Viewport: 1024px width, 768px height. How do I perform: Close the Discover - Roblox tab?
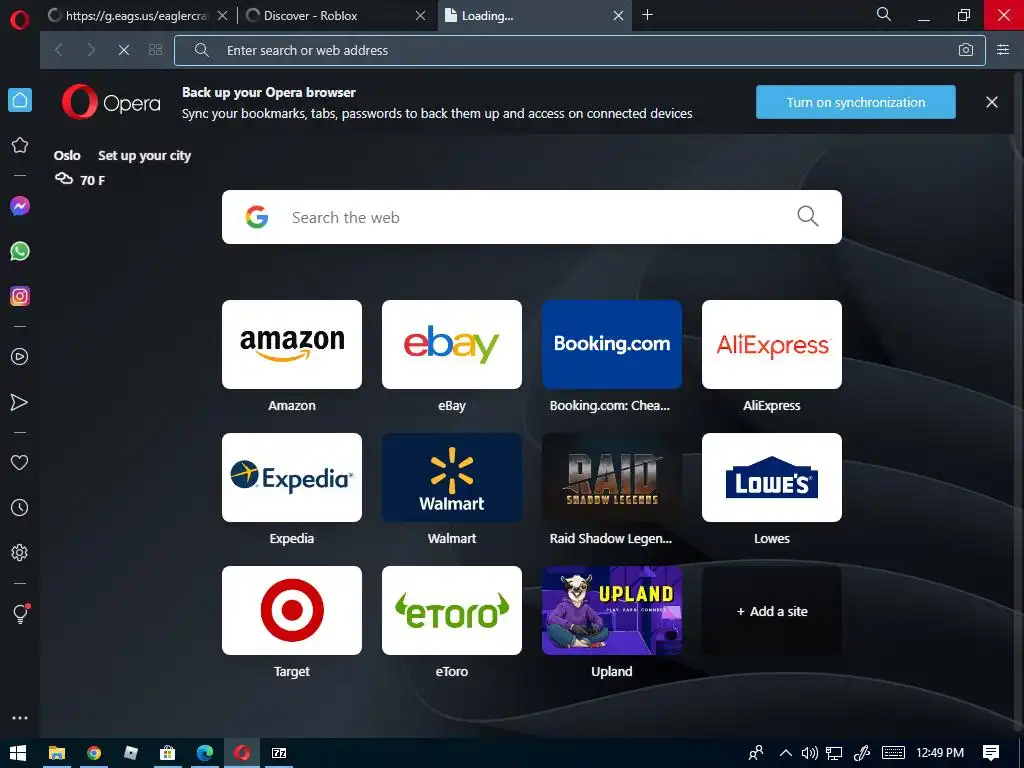pos(421,16)
